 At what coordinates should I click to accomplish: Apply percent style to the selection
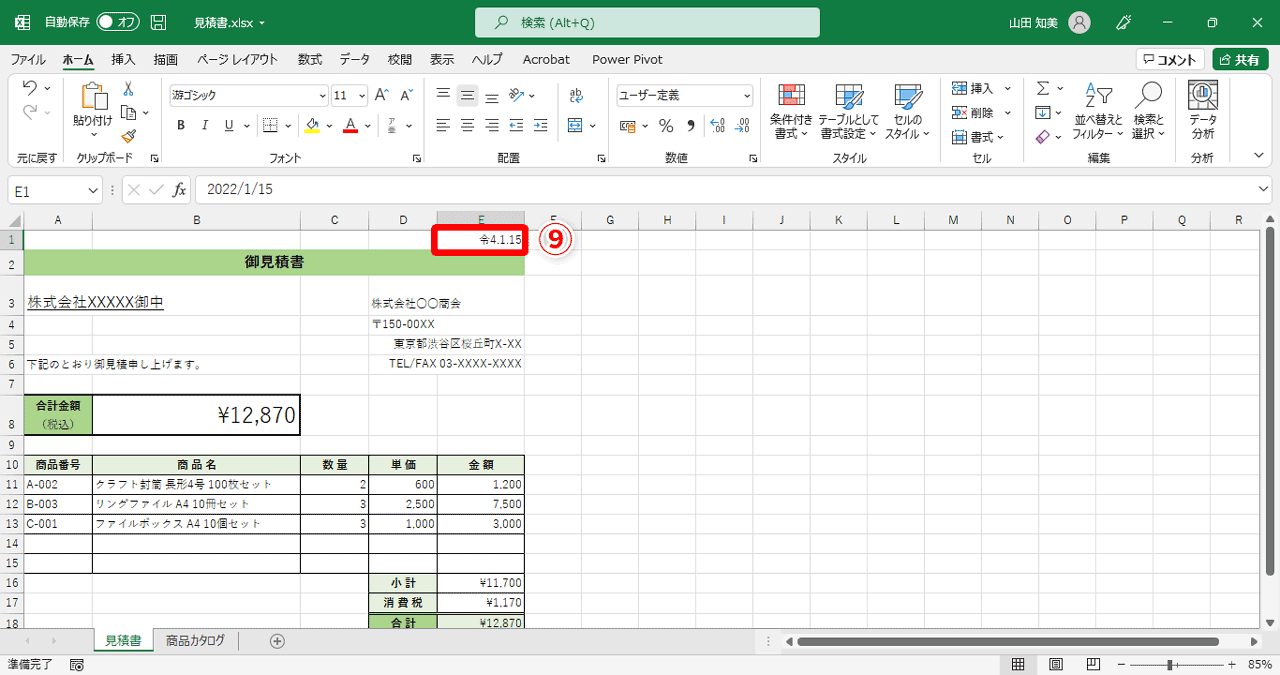665,125
